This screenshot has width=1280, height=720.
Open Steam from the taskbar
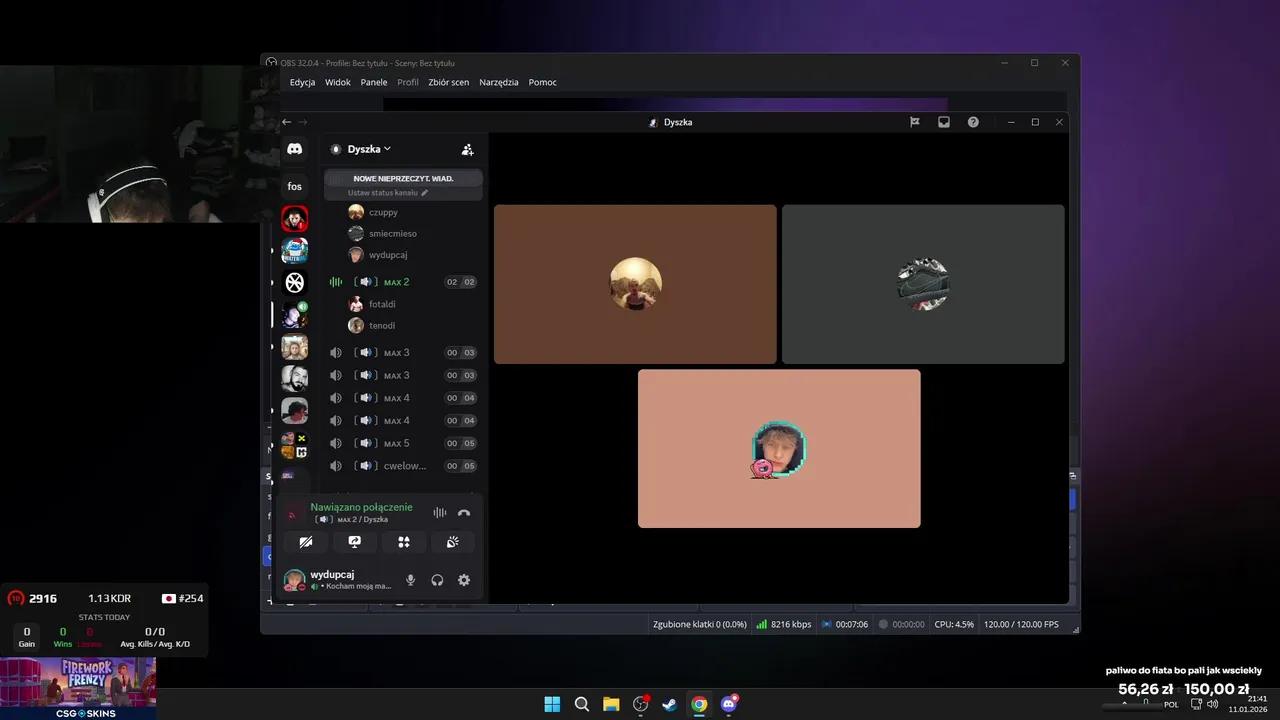click(x=670, y=704)
